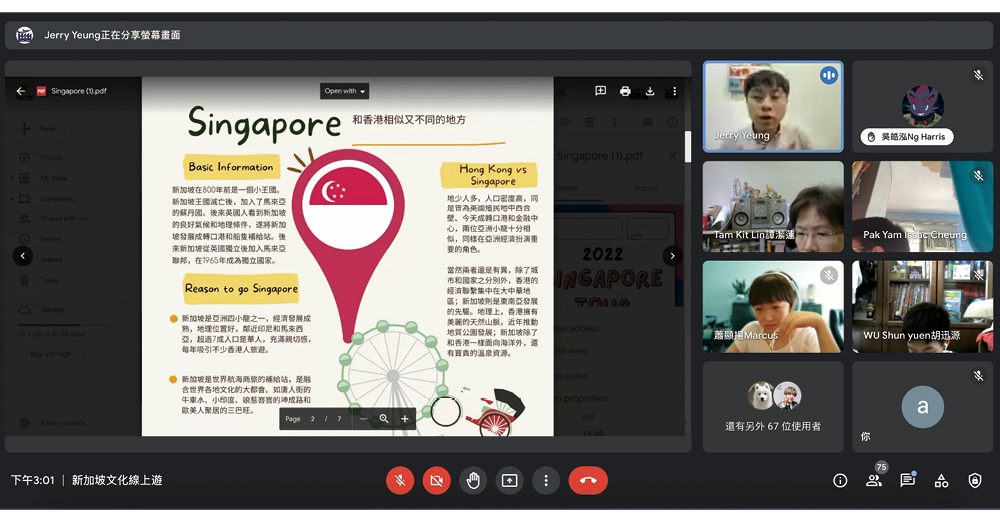Click the red PDF file icon
Screen dimensions: 1000x522
coord(41,91)
